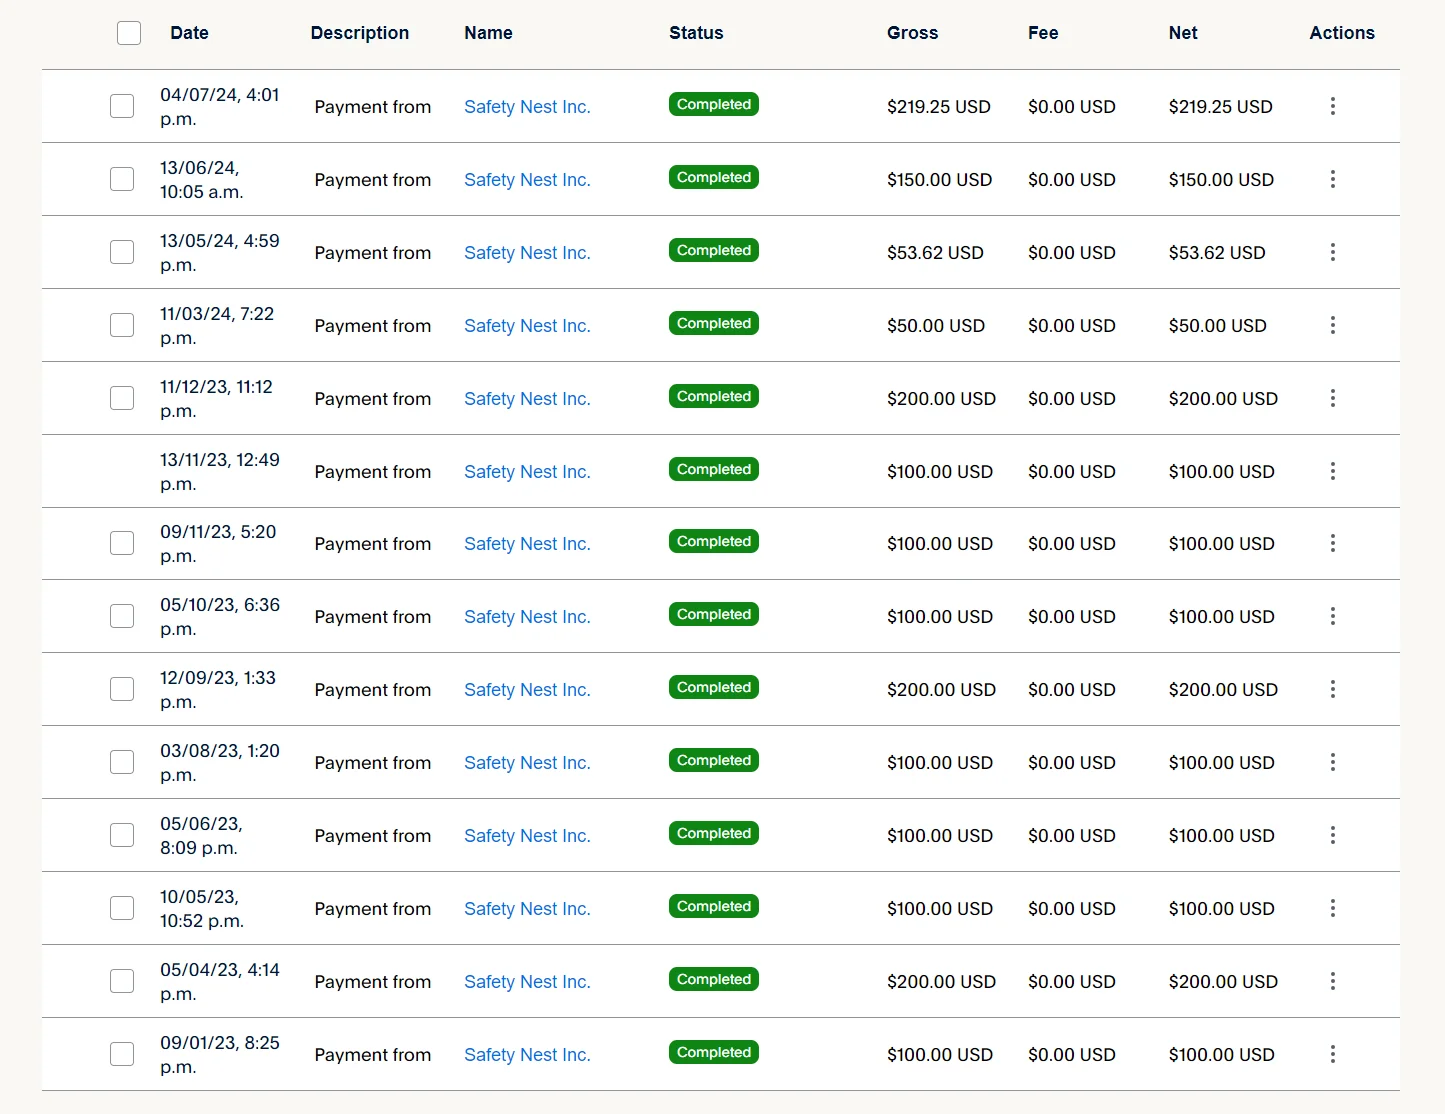This screenshot has width=1445, height=1114.
Task: Open Safety Nest Inc. link for 13/06/24
Action: point(527,180)
